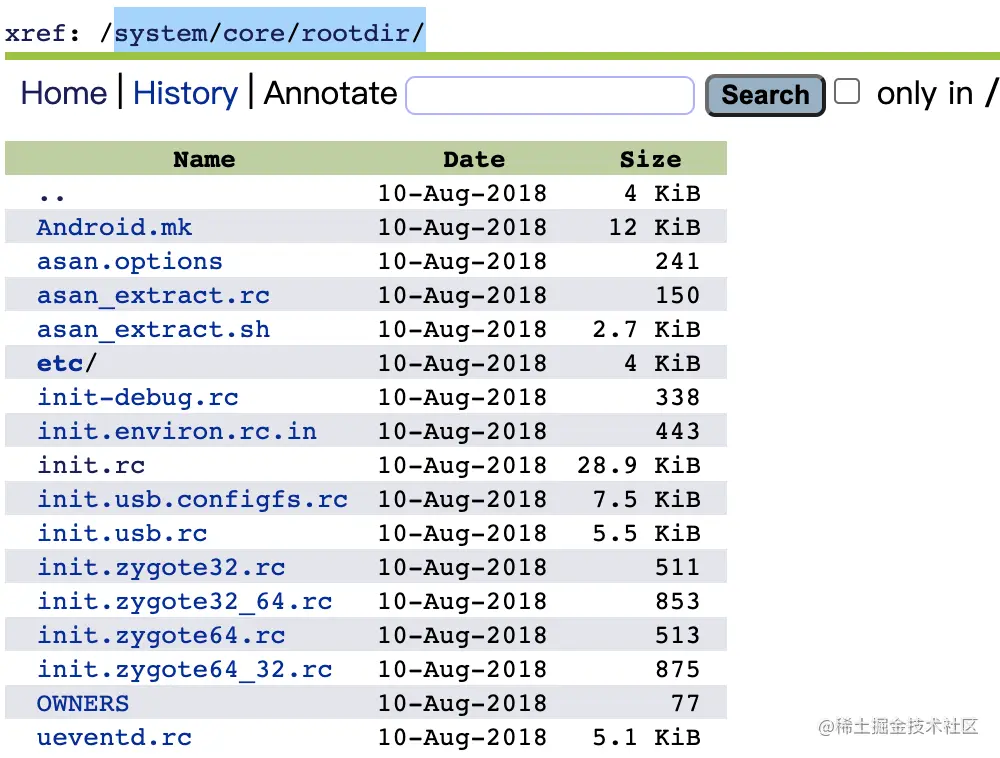Click the 5.1 KiB size of ueventd.rc
This screenshot has width=1000, height=758.
647,738
